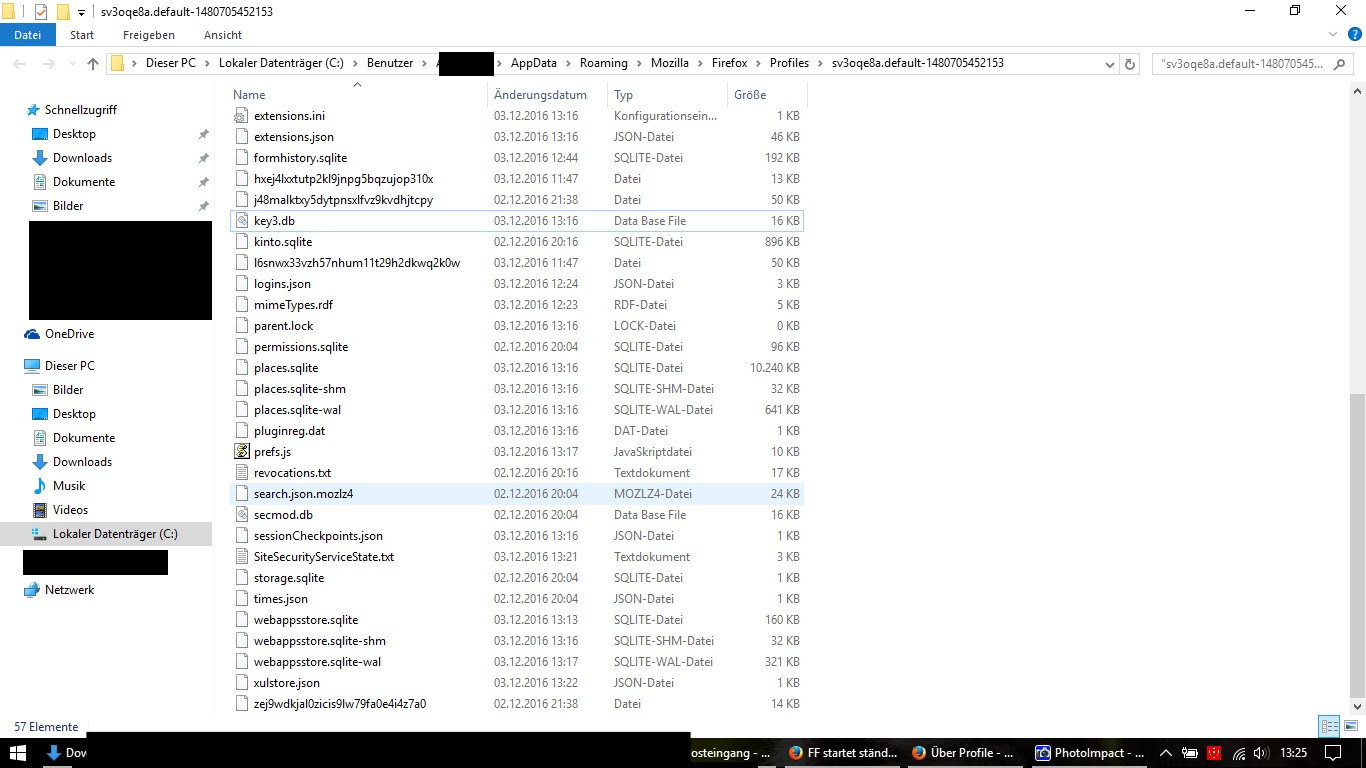
Task: Click the extensions.ini file icon
Action: [241, 116]
